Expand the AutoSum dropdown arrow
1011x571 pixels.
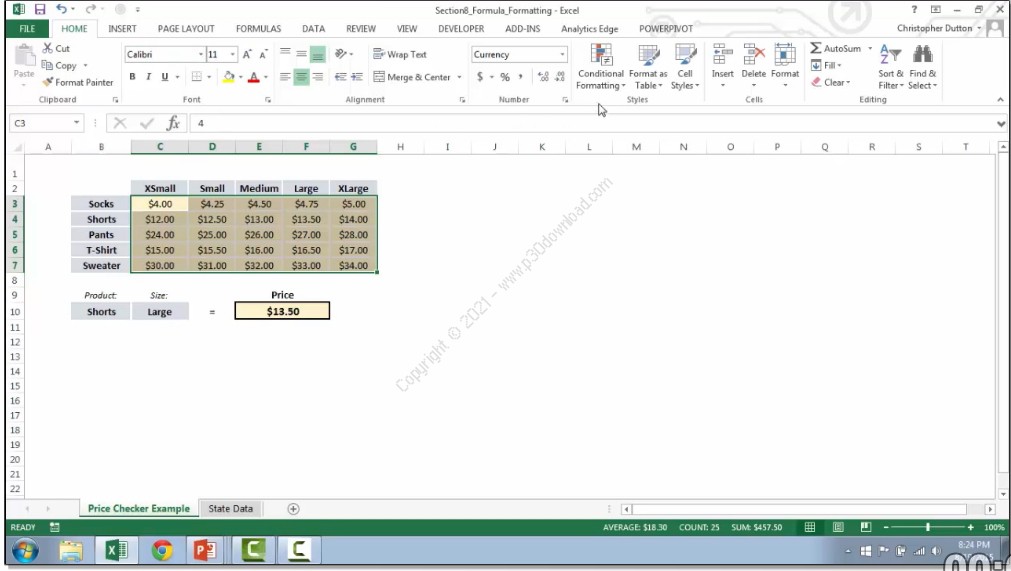(x=870, y=48)
